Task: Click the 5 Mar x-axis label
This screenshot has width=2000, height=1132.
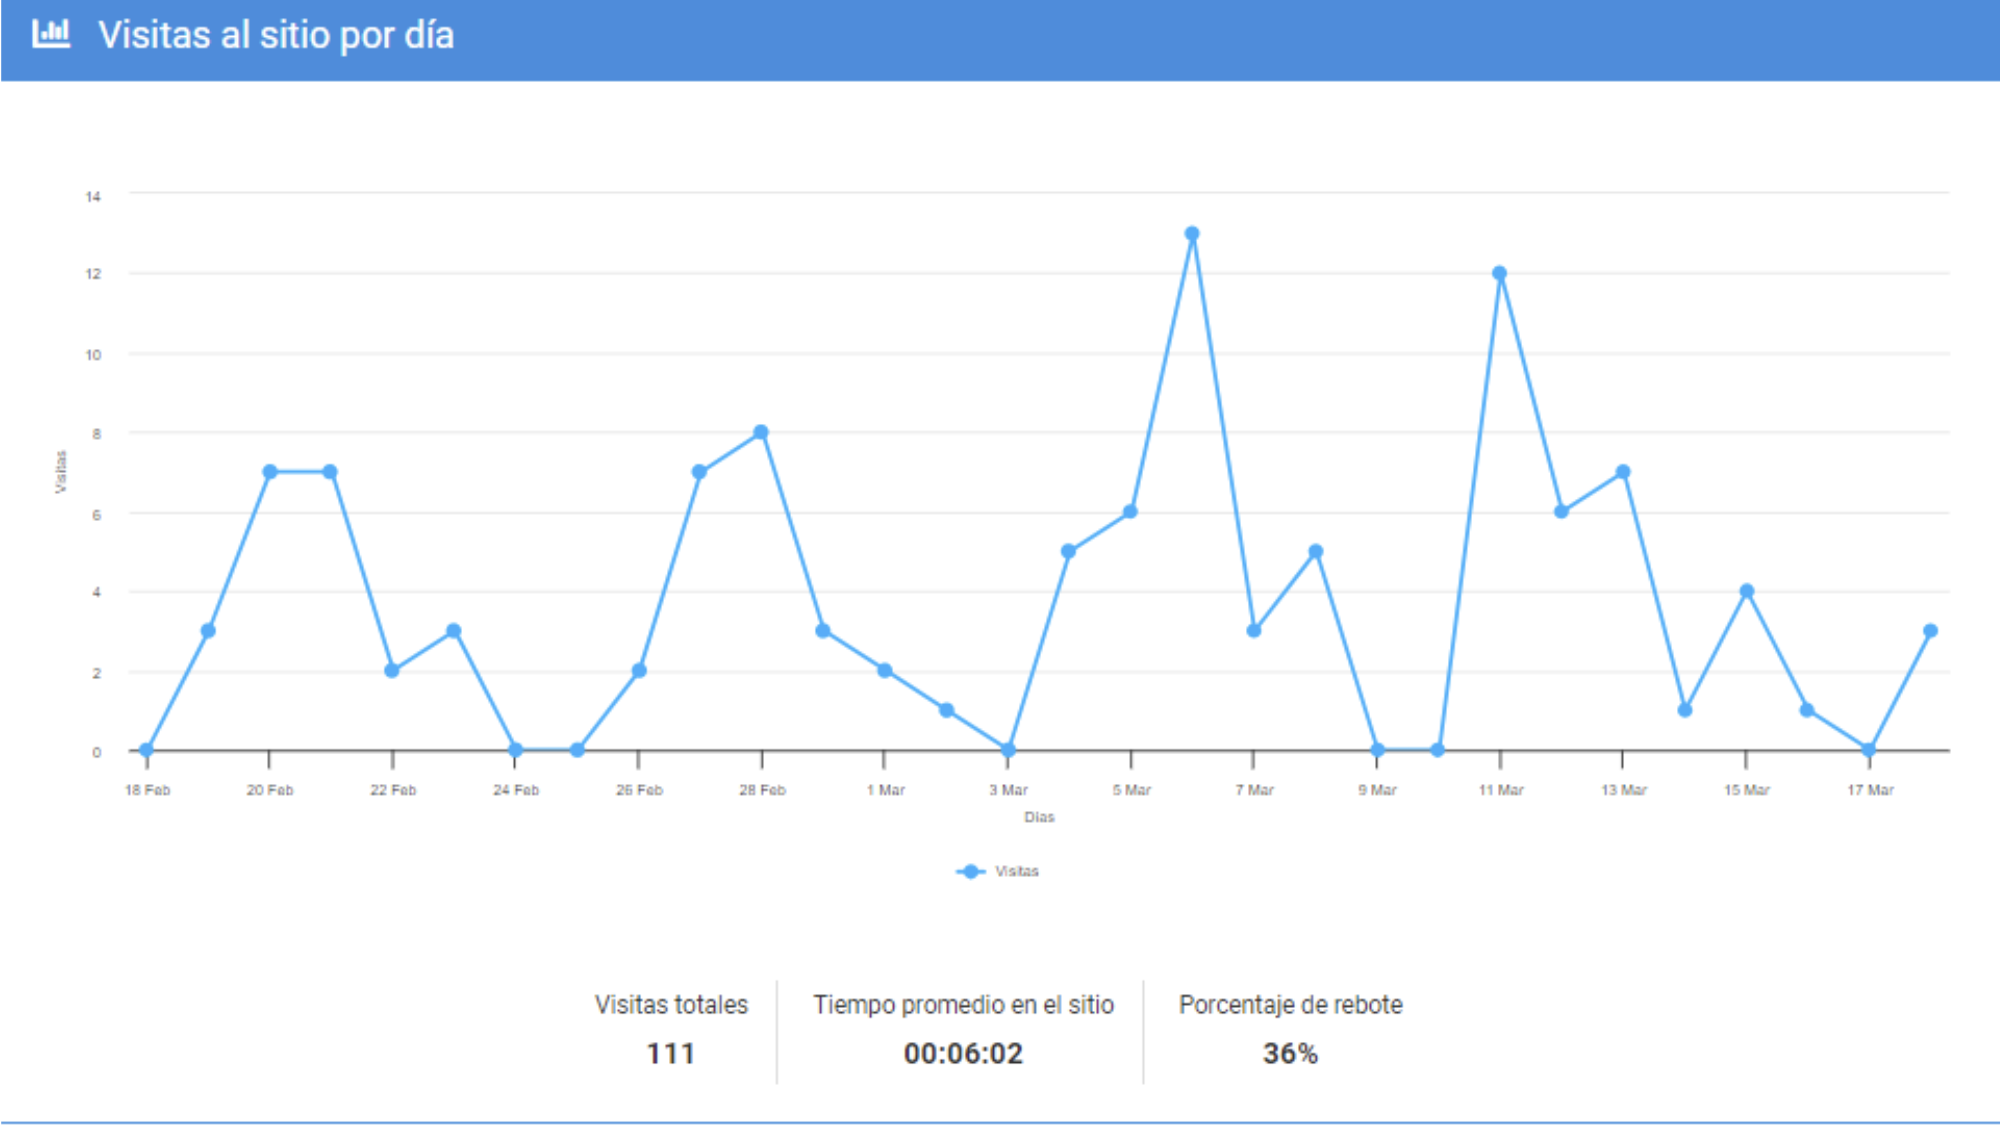Action: coord(1131,790)
